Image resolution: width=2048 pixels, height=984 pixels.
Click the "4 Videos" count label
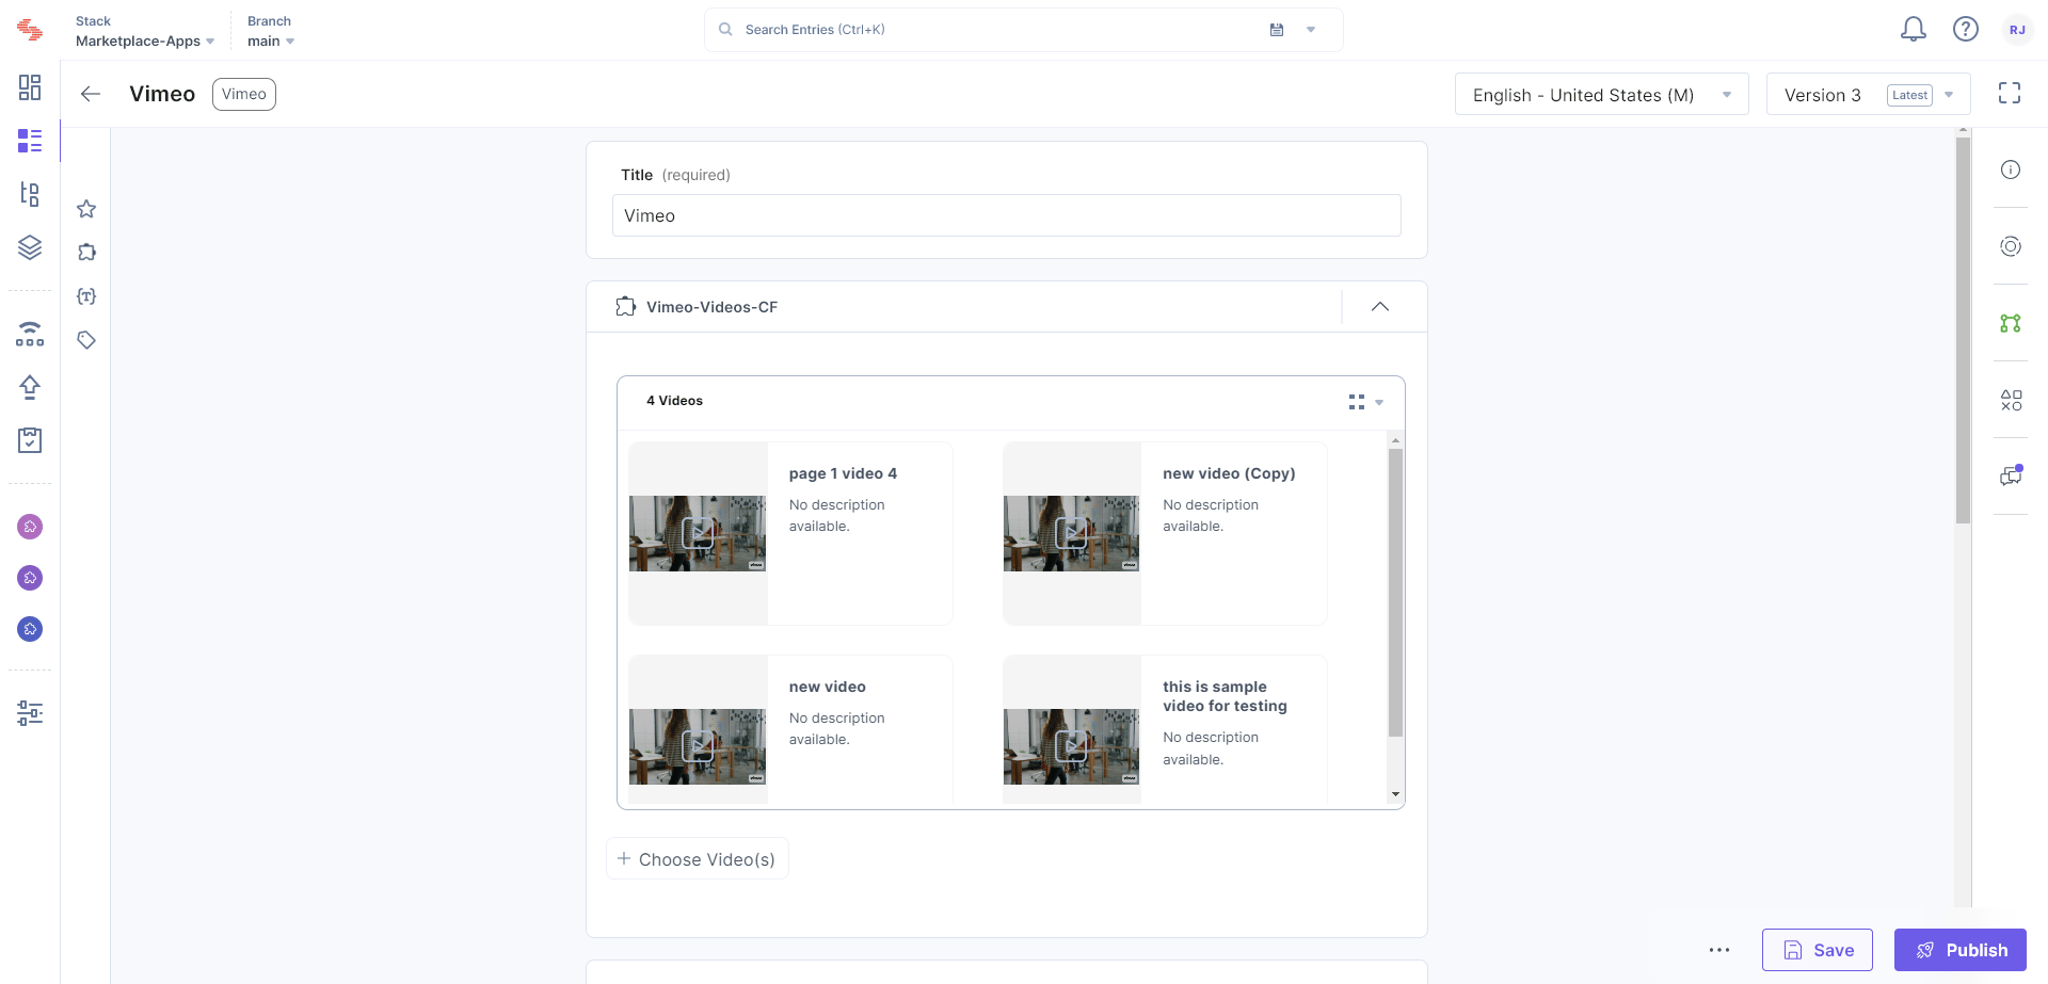pos(674,401)
